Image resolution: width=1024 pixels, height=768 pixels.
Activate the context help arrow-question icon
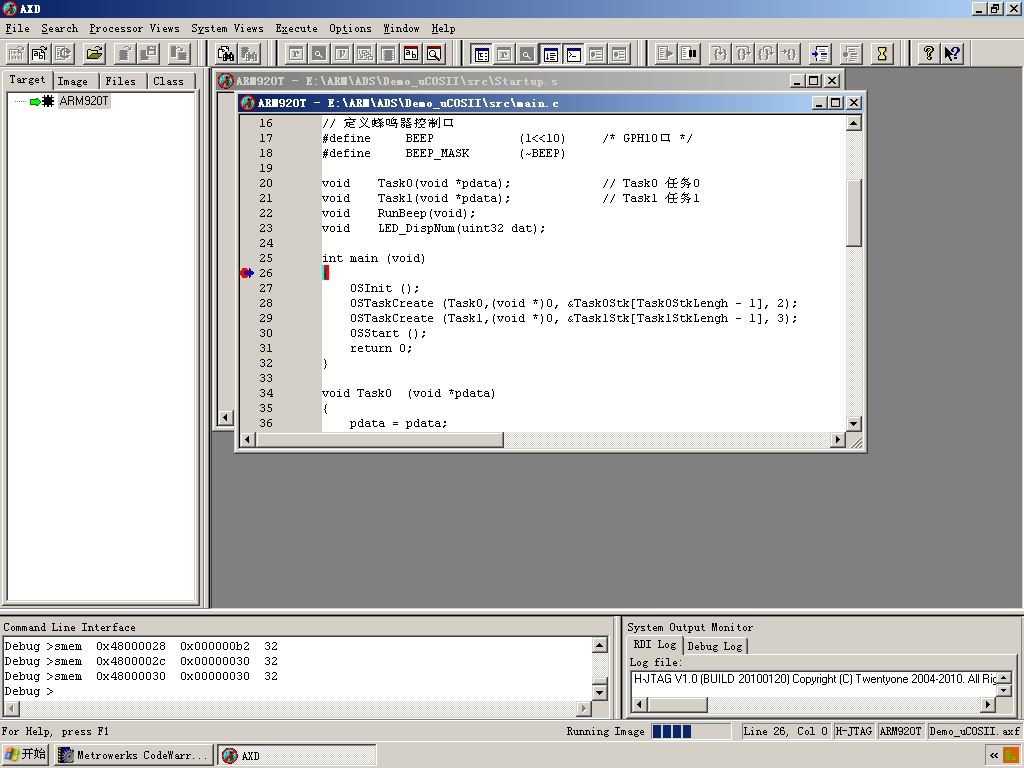click(x=952, y=54)
